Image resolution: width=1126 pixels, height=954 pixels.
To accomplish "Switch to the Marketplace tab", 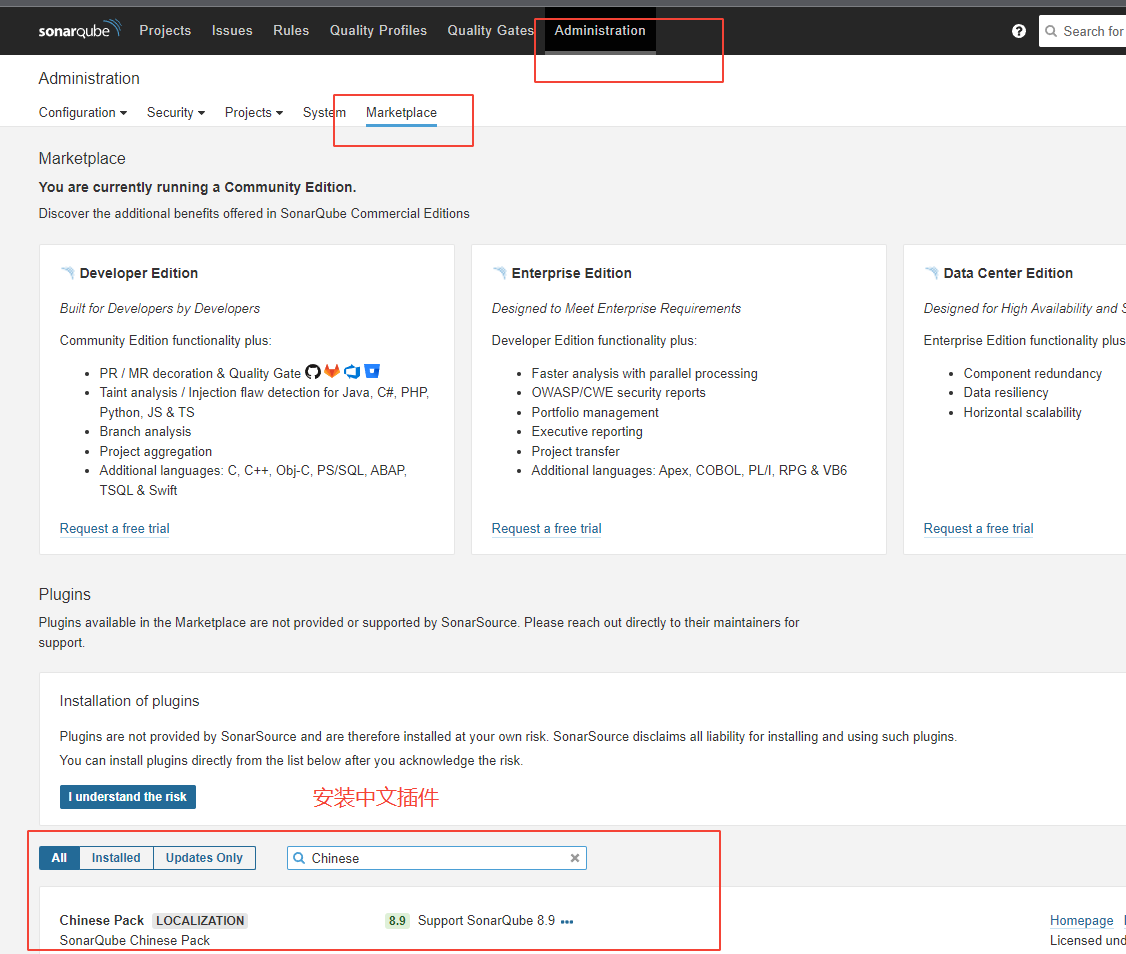I will 401,113.
